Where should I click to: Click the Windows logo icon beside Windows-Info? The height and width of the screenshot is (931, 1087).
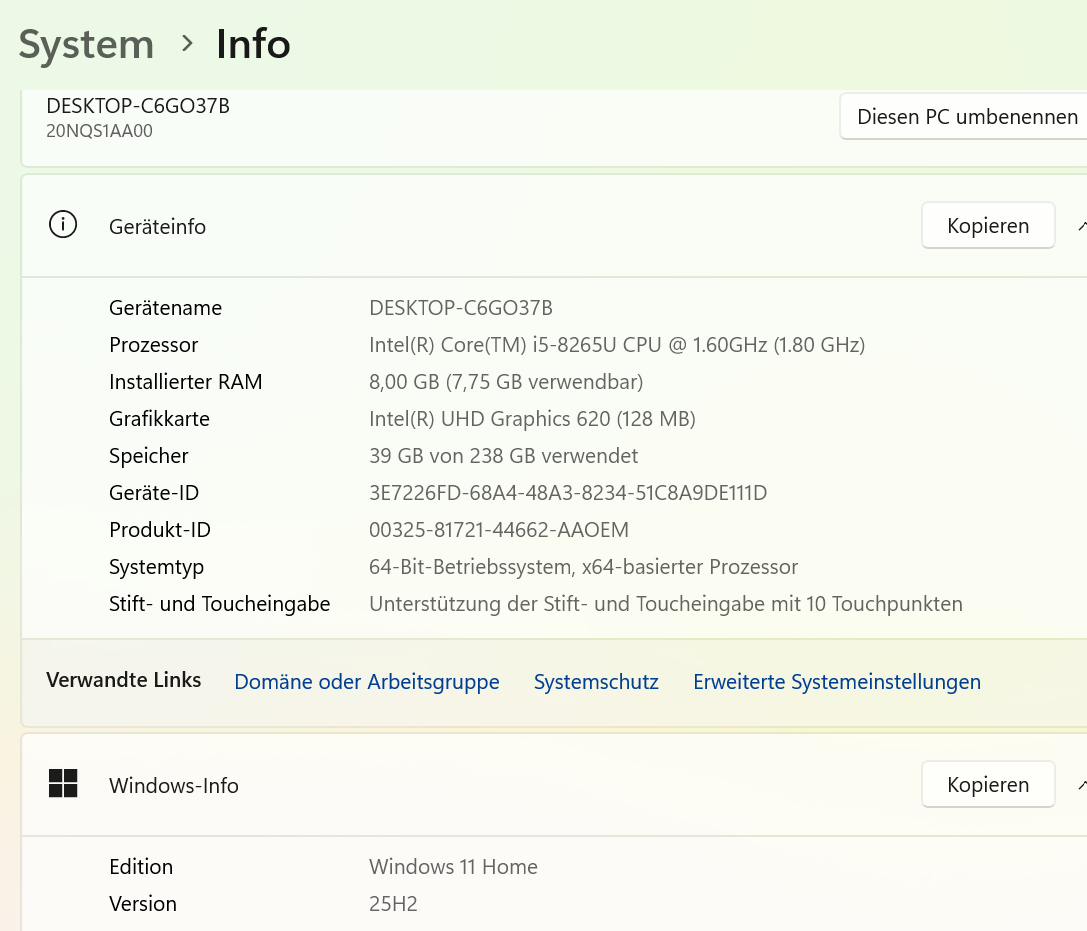point(63,783)
